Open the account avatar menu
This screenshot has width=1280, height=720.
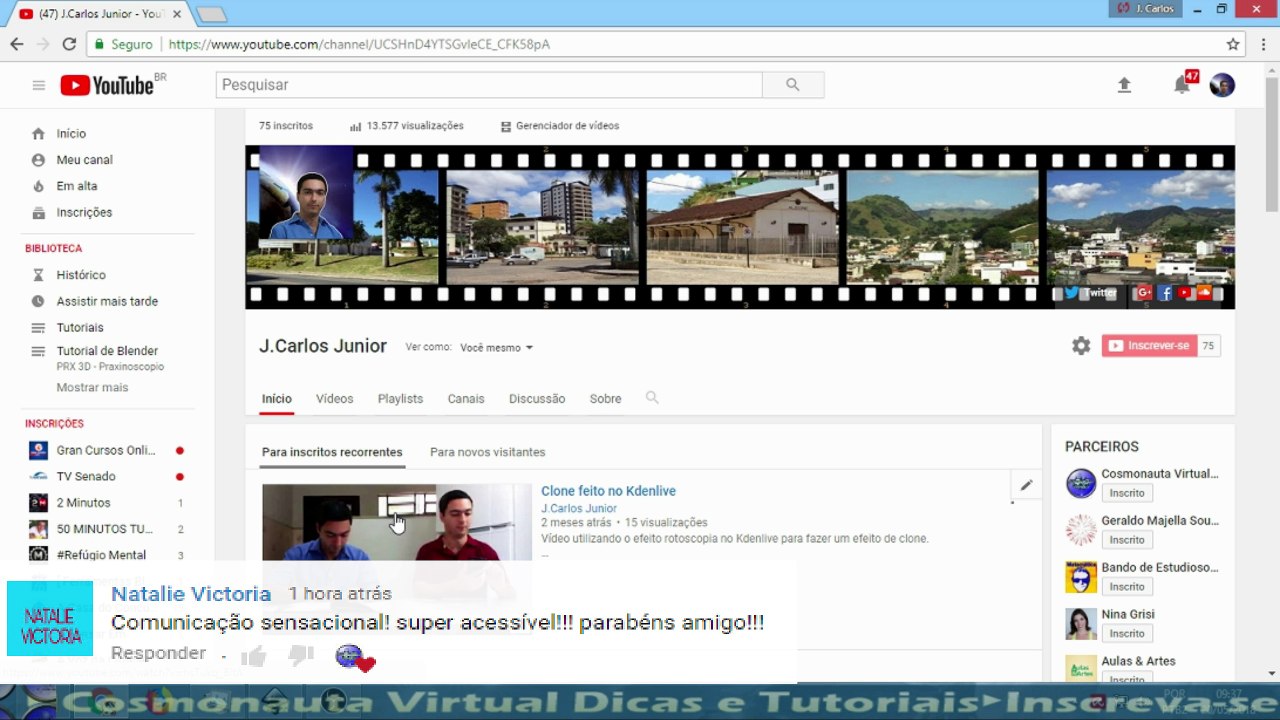1222,85
